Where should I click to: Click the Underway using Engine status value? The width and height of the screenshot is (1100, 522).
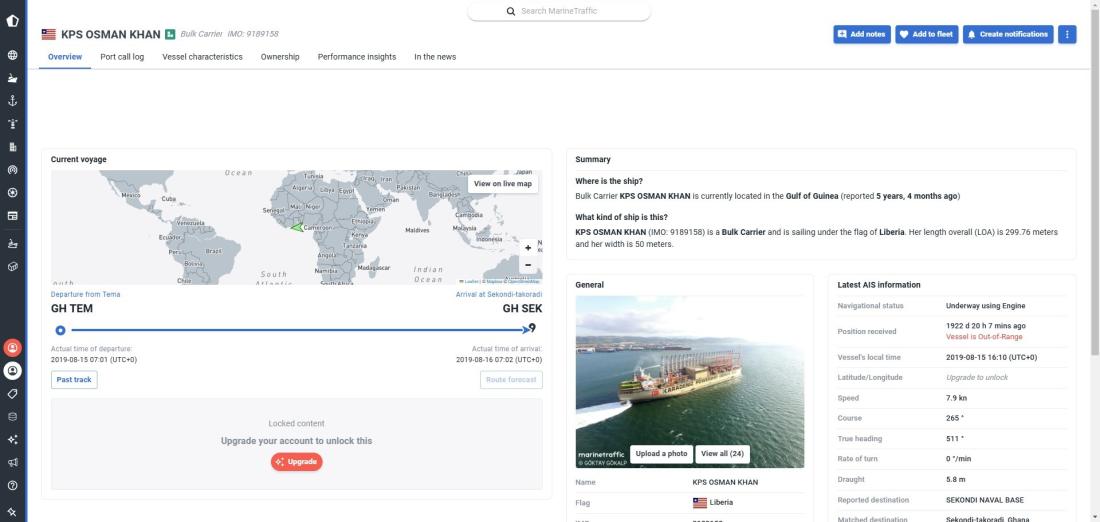pos(986,306)
